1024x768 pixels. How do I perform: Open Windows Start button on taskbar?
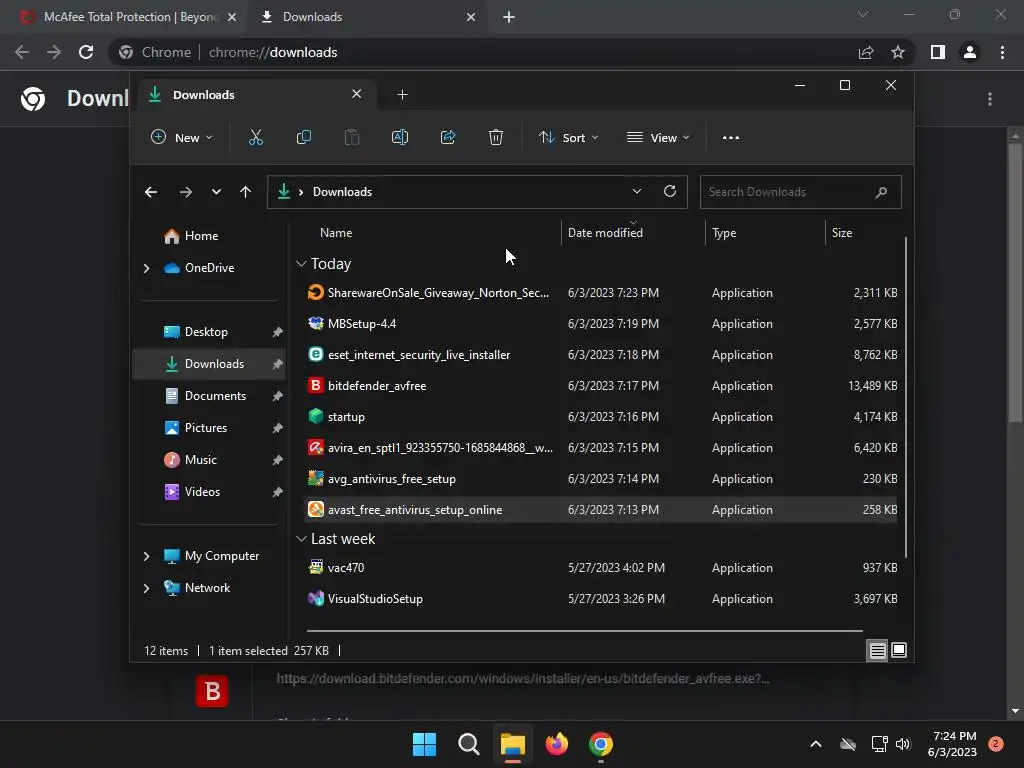(x=424, y=744)
